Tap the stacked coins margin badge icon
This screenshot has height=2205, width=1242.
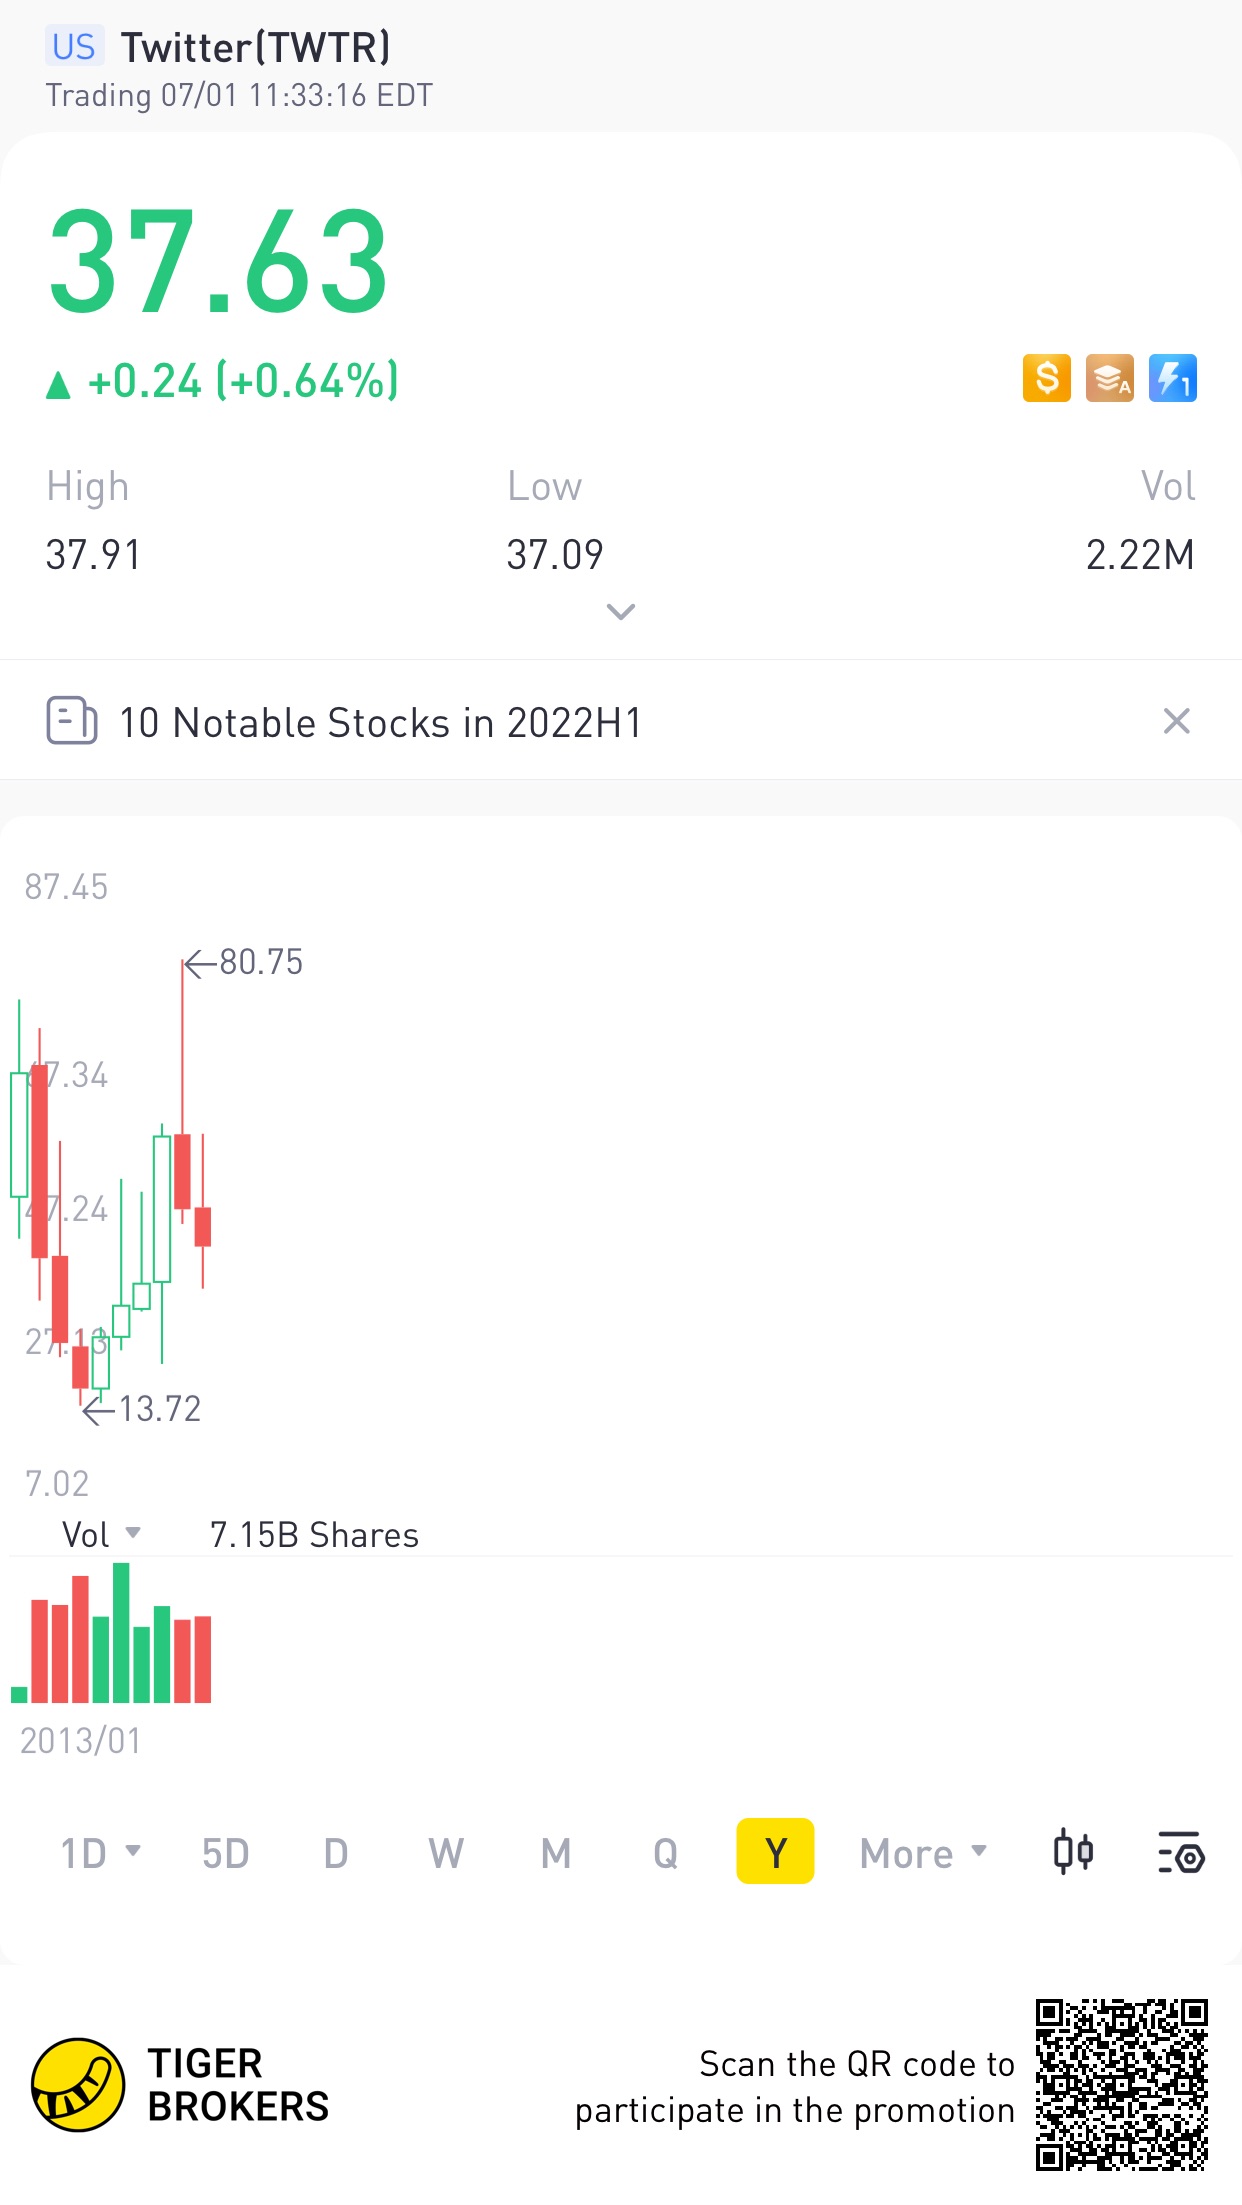pos(1109,379)
